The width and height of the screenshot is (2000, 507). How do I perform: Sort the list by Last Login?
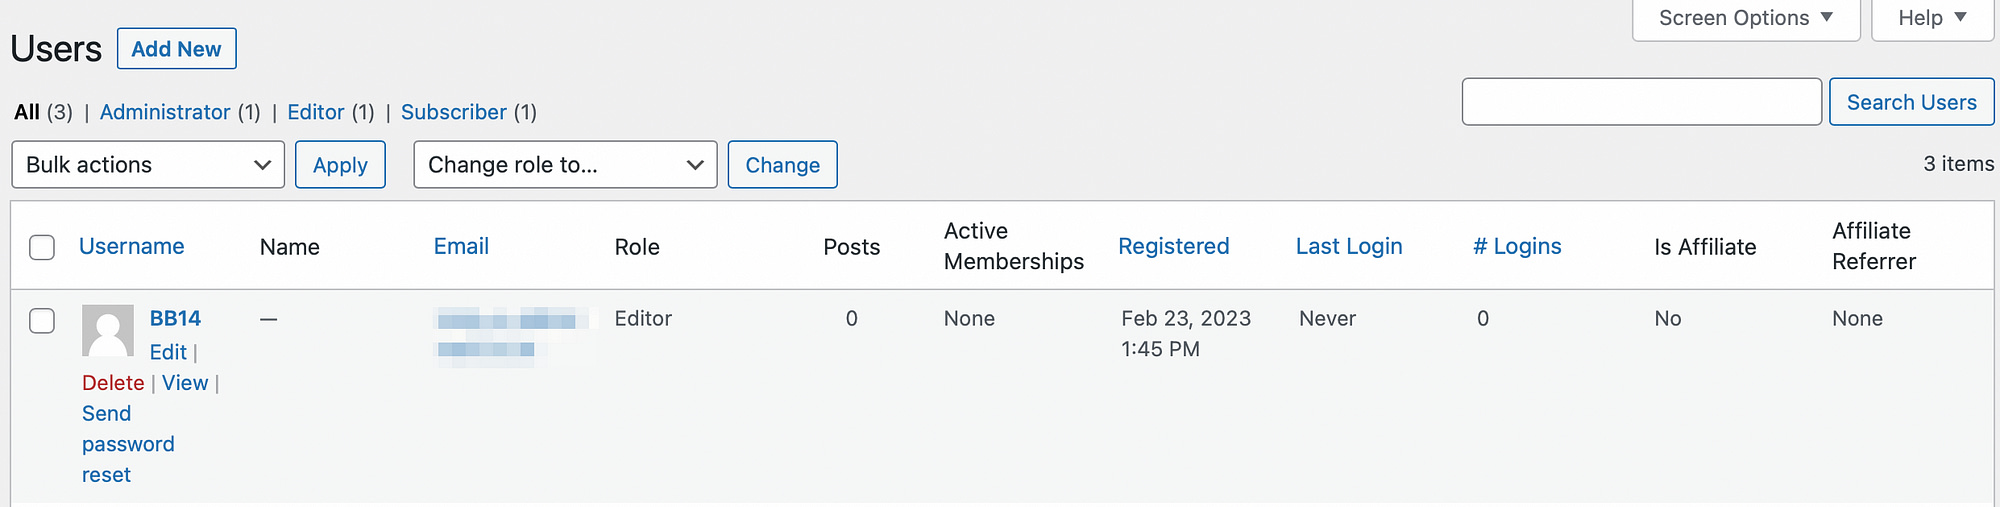[x=1349, y=246]
